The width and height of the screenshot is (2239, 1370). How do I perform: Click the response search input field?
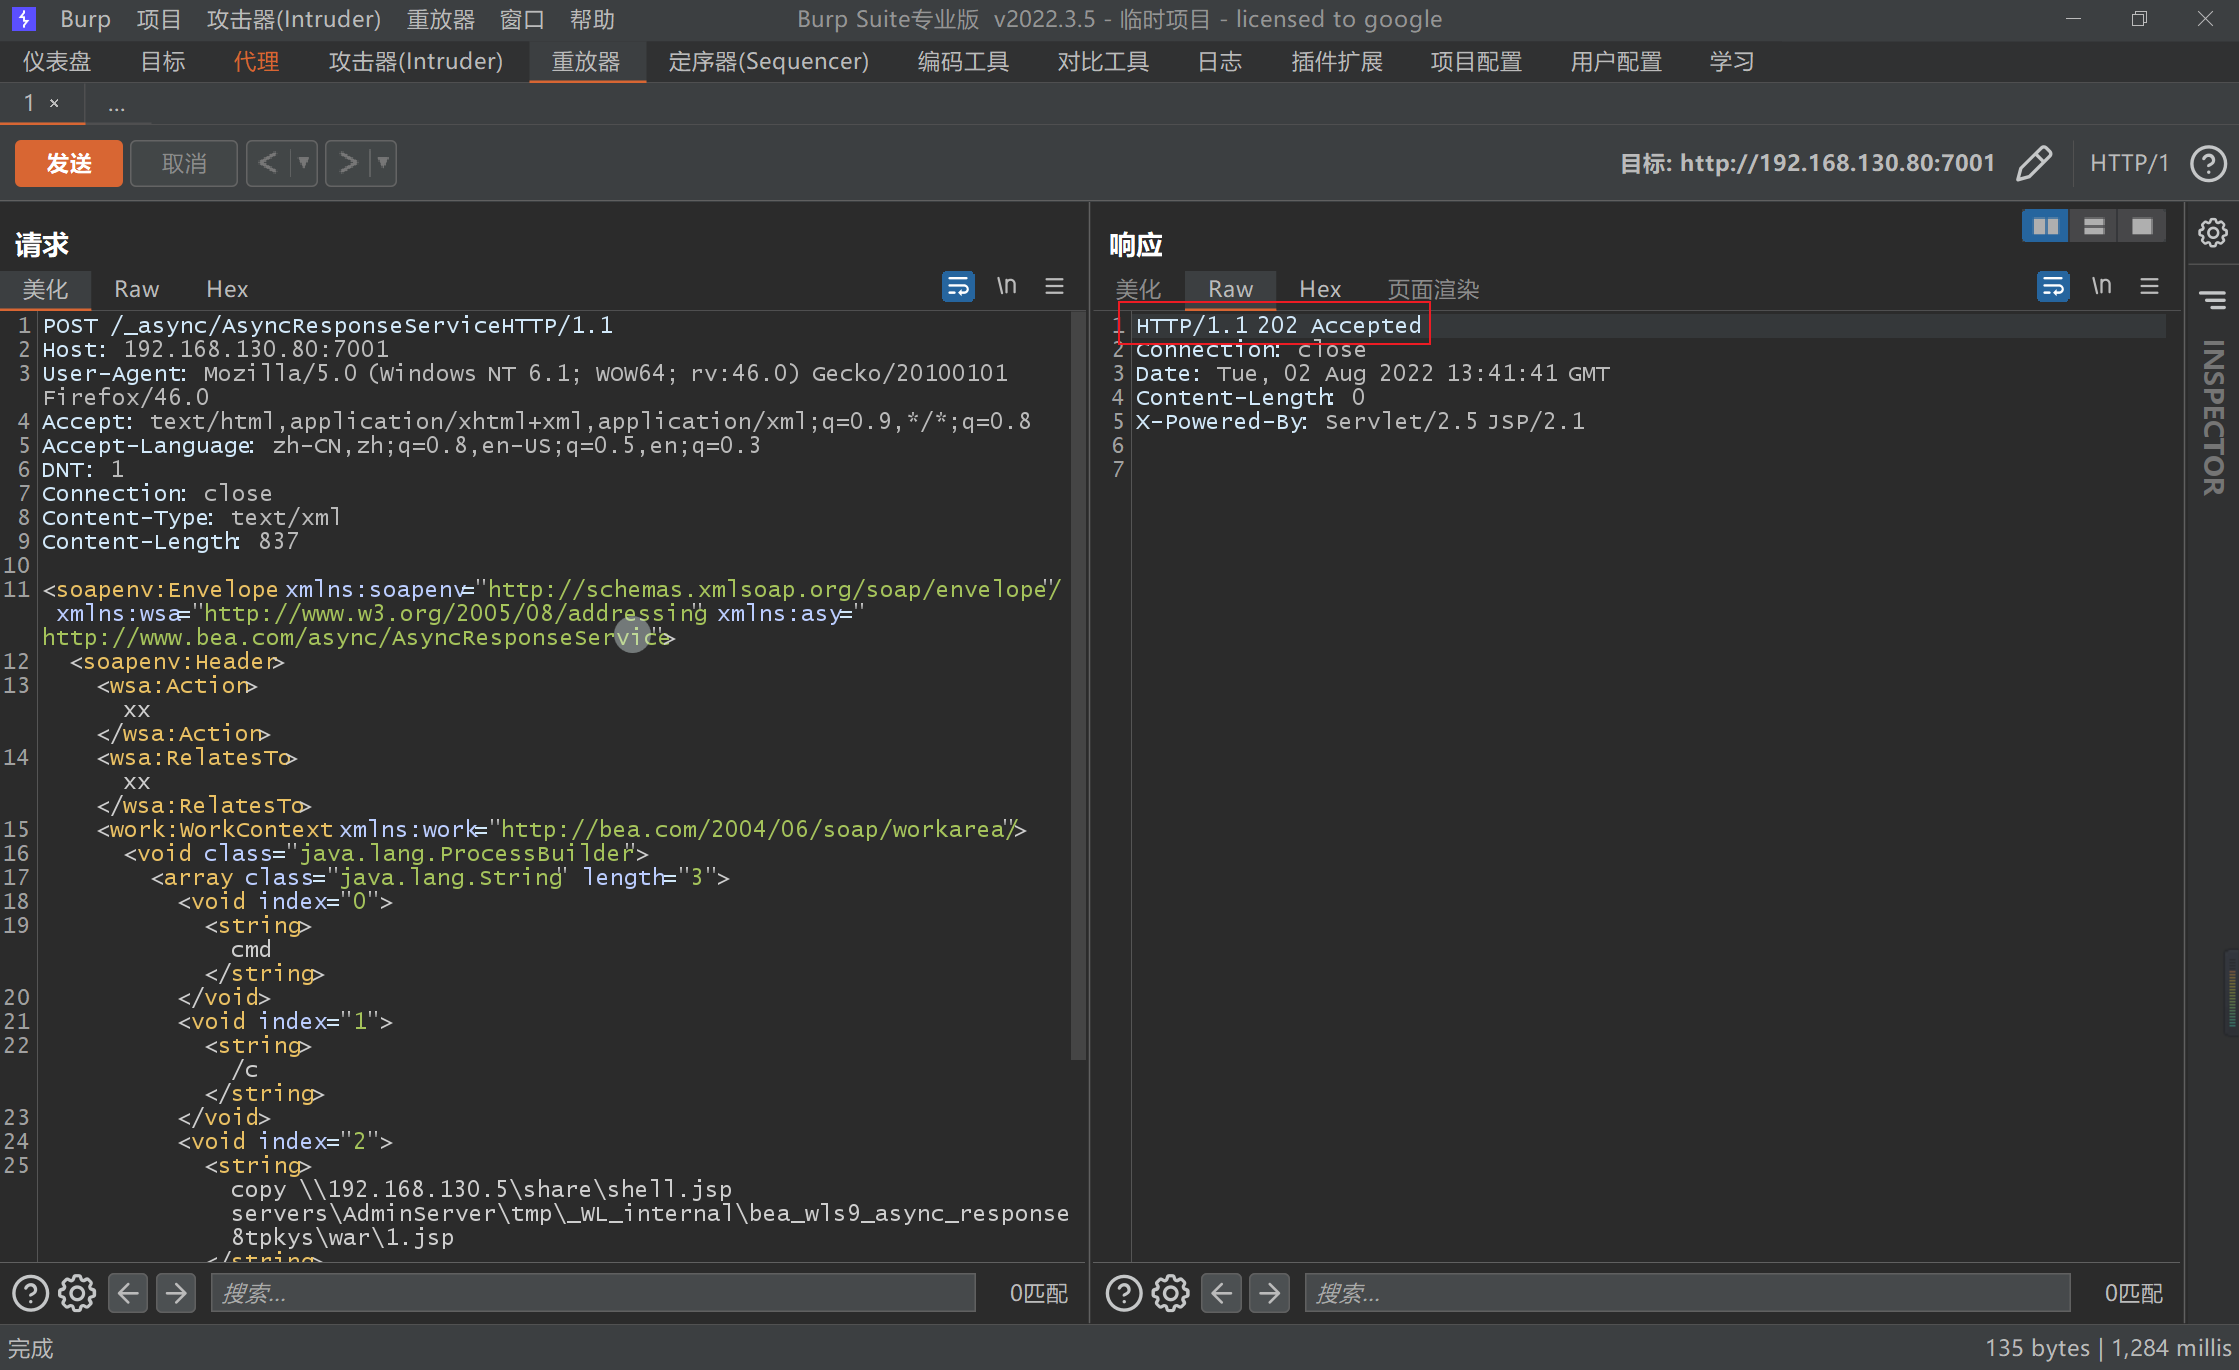tap(1687, 1293)
